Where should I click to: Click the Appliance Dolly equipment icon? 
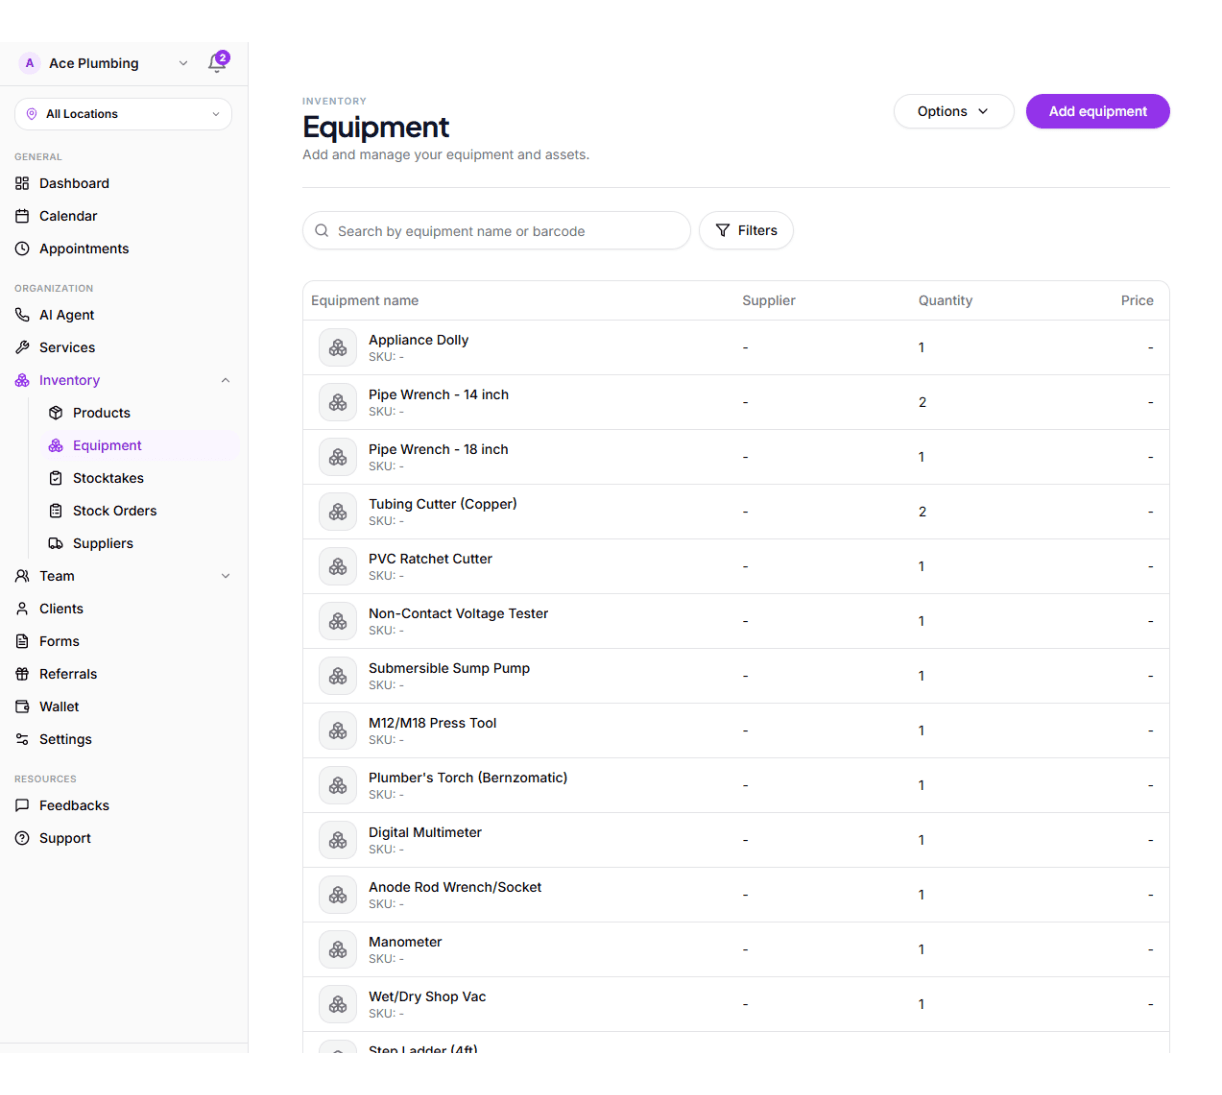tap(338, 348)
